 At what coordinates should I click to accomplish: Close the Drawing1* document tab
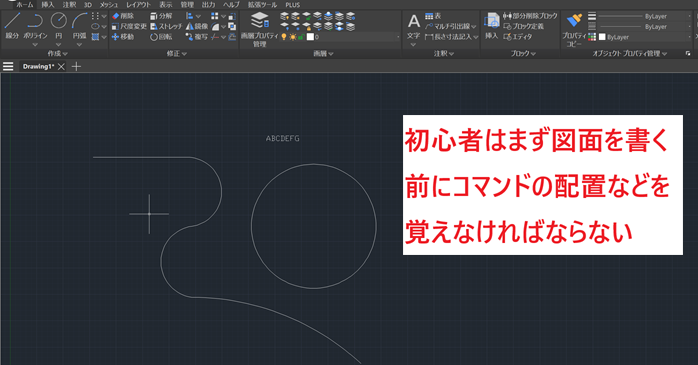click(x=61, y=66)
